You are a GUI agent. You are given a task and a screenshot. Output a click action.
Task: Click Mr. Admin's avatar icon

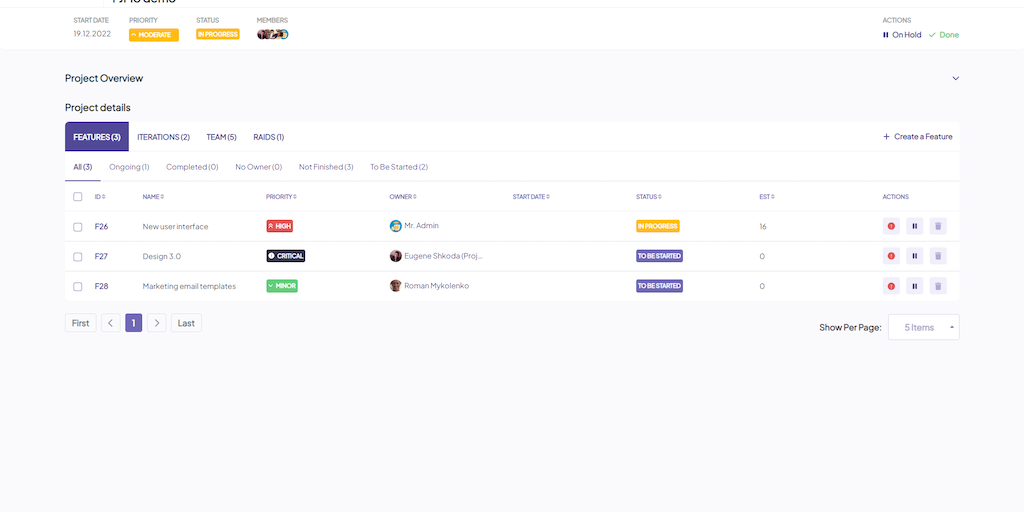pos(395,226)
